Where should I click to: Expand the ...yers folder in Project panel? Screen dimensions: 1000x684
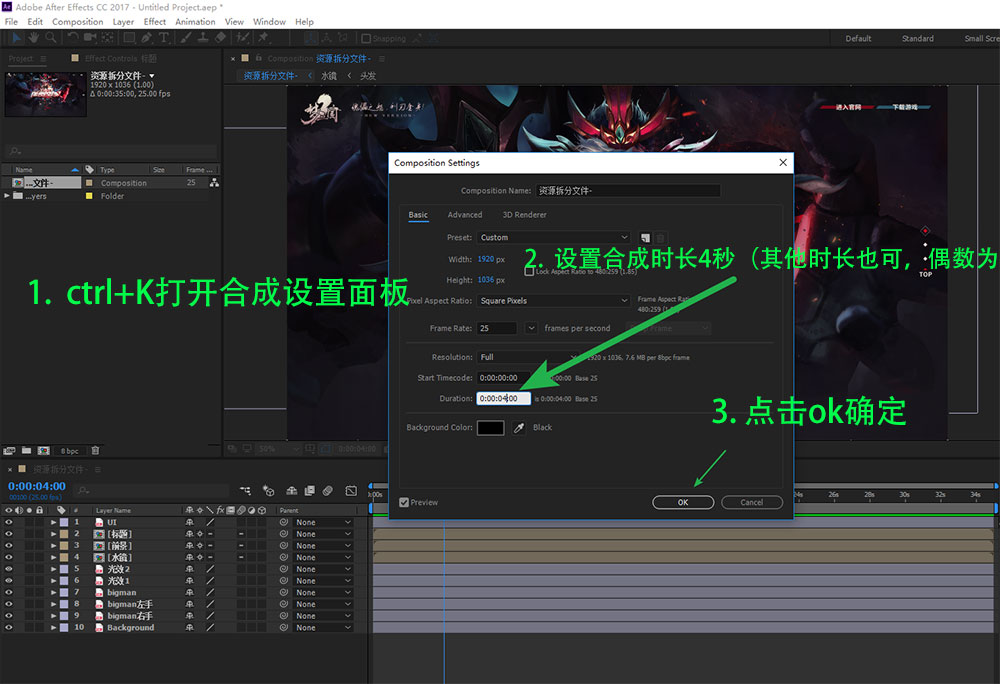(7, 196)
